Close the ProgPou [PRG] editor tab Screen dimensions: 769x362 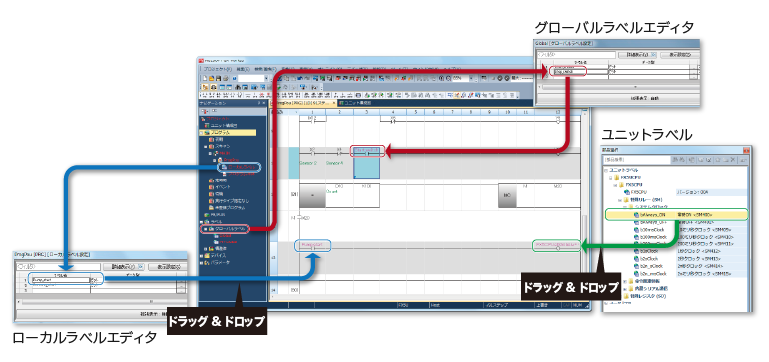pyautogui.click(x=333, y=103)
